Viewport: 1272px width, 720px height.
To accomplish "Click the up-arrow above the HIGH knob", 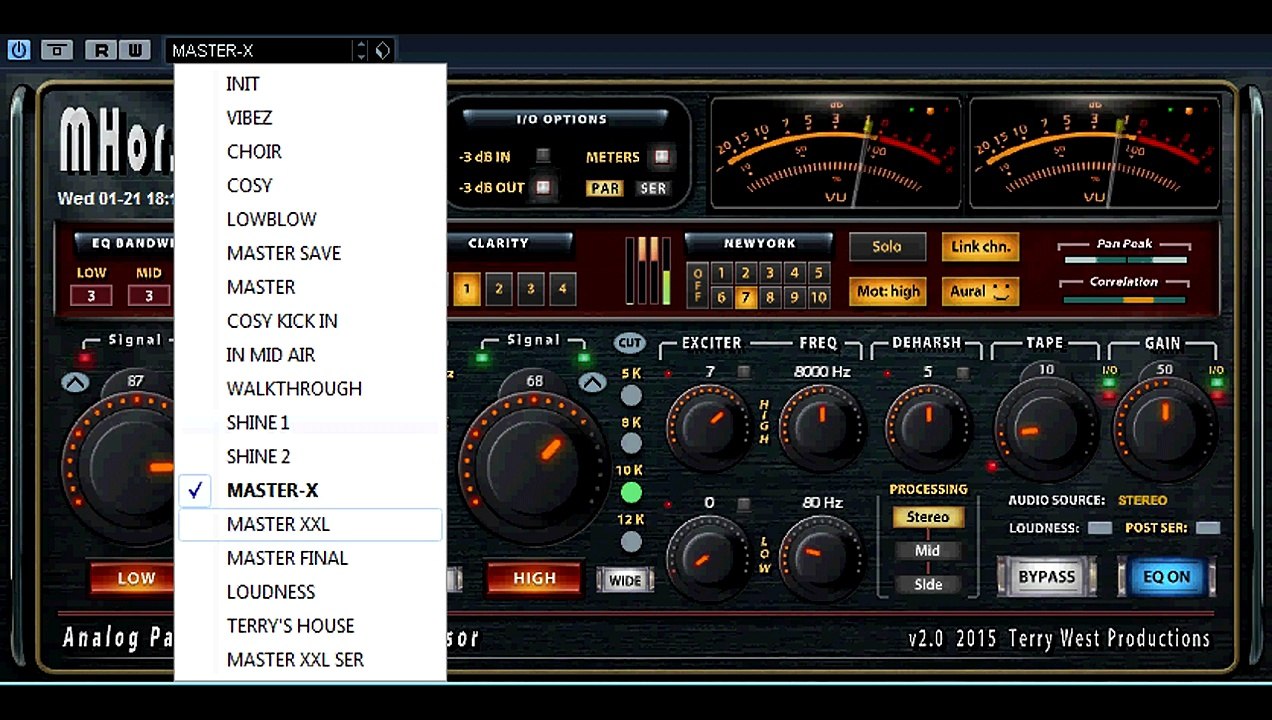I will (x=592, y=383).
